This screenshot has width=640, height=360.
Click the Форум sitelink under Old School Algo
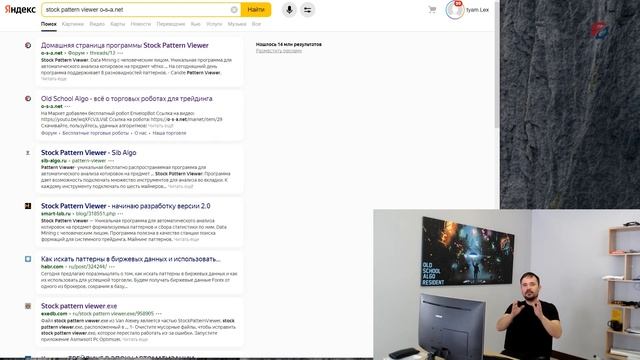49,133
